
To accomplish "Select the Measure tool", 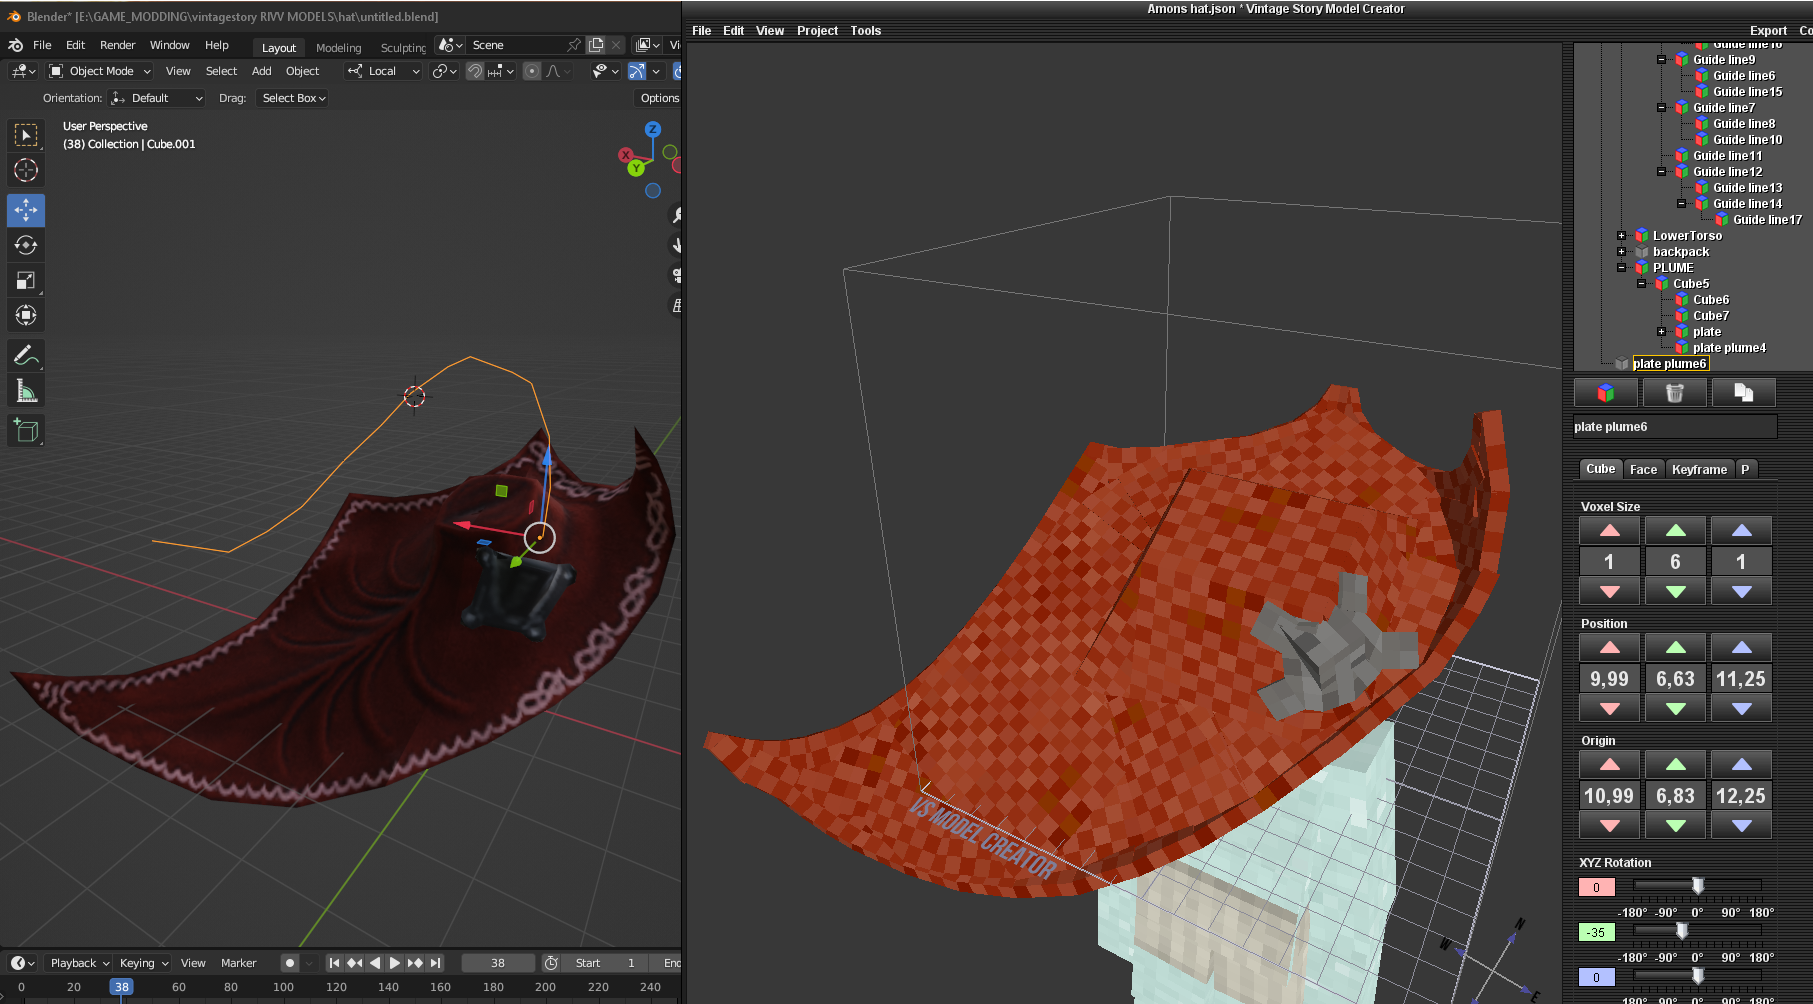I will tap(26, 391).
